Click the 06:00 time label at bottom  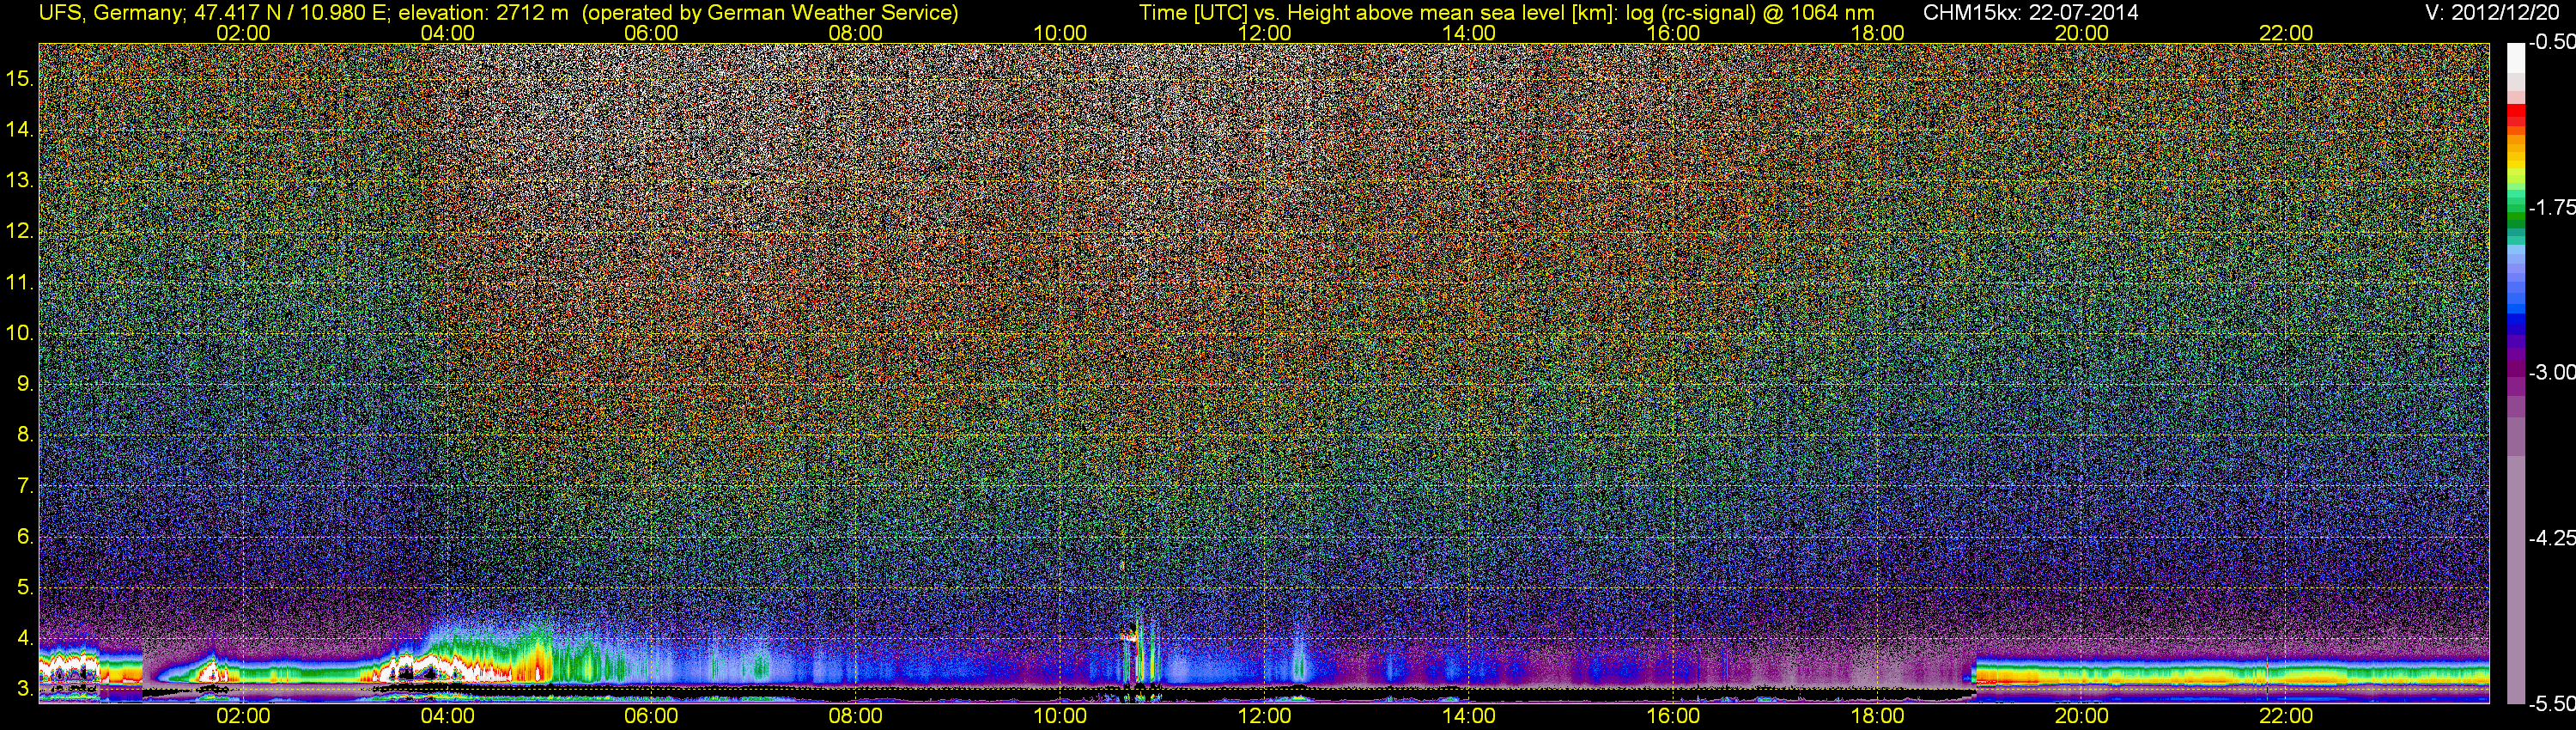pos(651,716)
